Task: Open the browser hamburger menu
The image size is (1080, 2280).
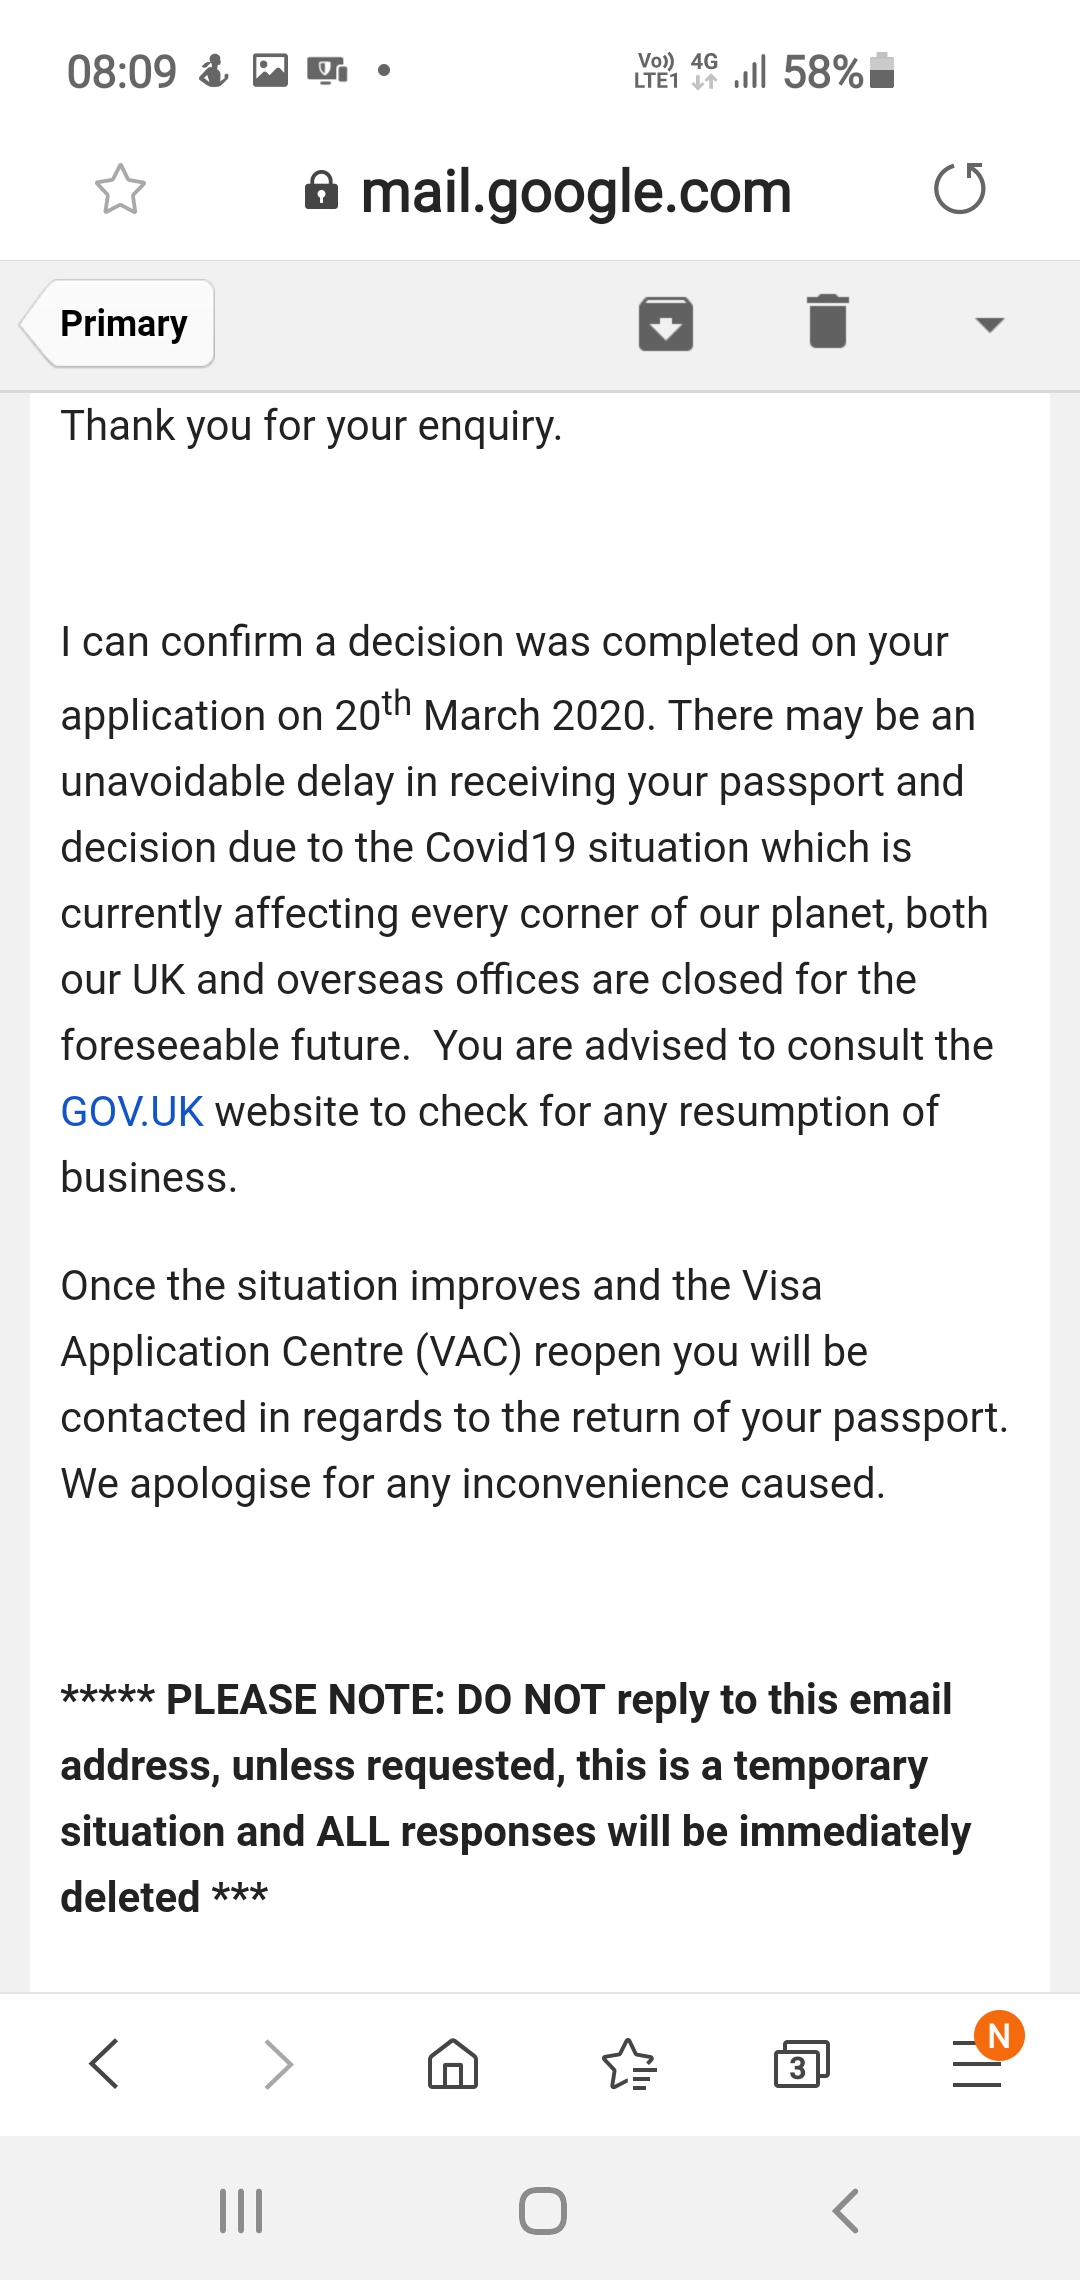Action: click(977, 2063)
